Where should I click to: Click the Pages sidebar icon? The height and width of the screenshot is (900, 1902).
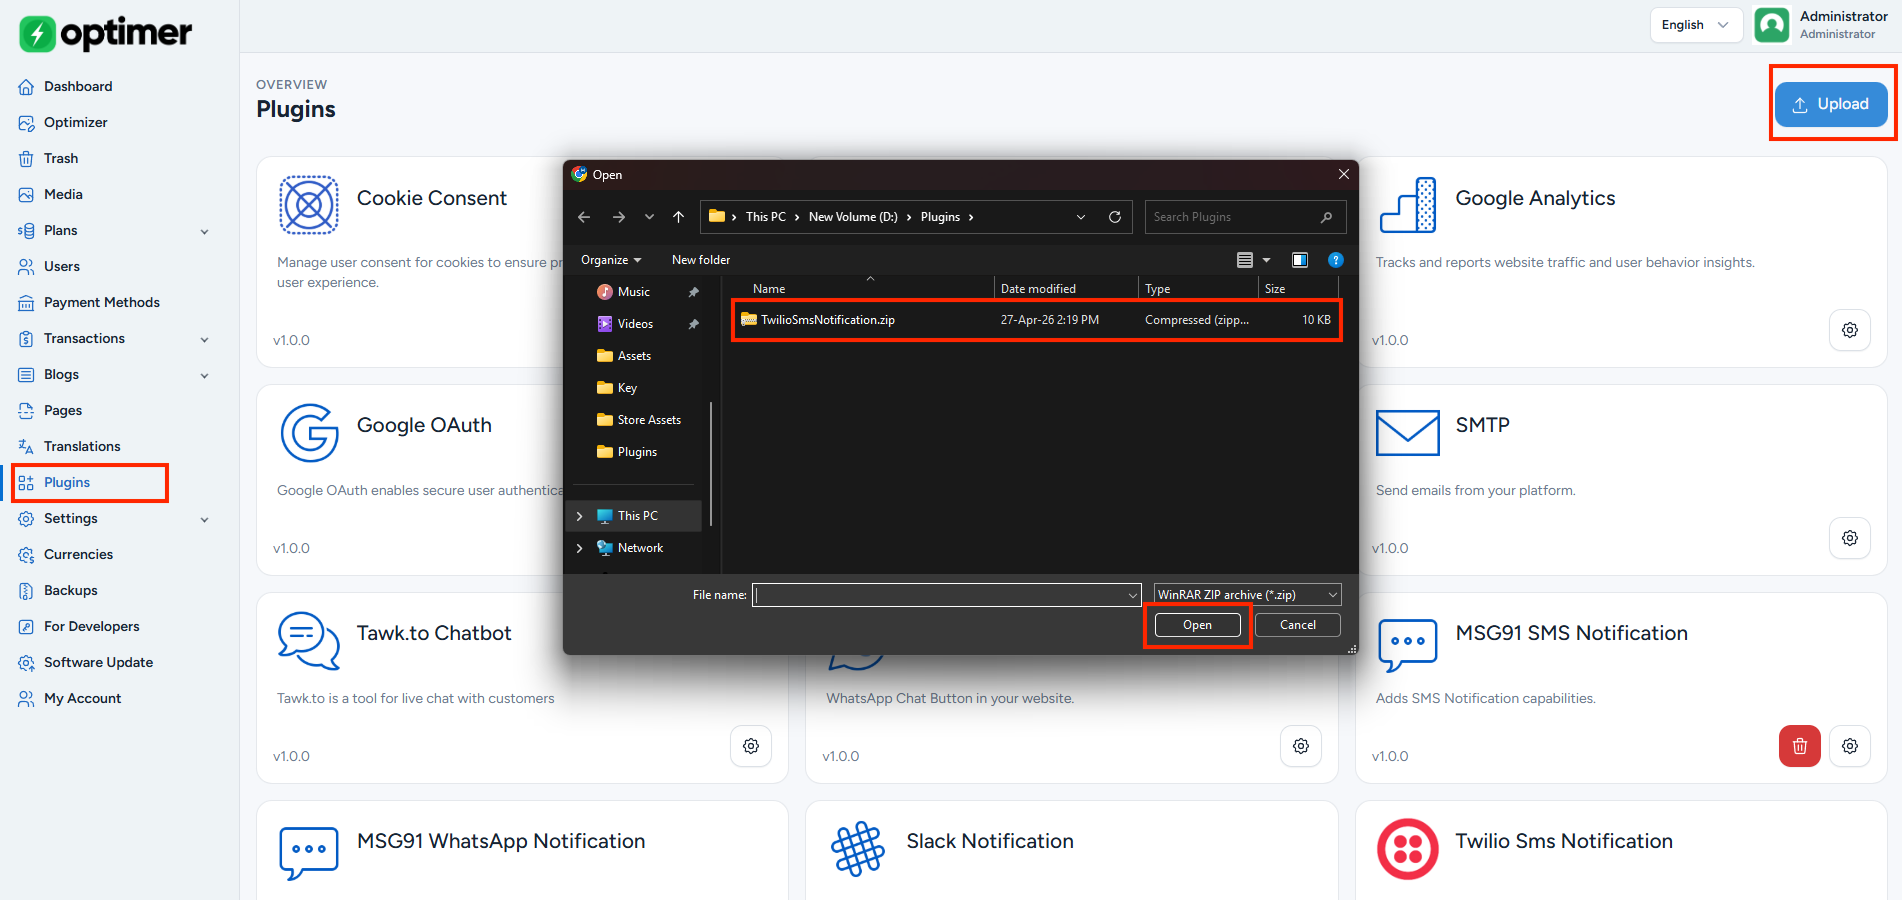(26, 410)
